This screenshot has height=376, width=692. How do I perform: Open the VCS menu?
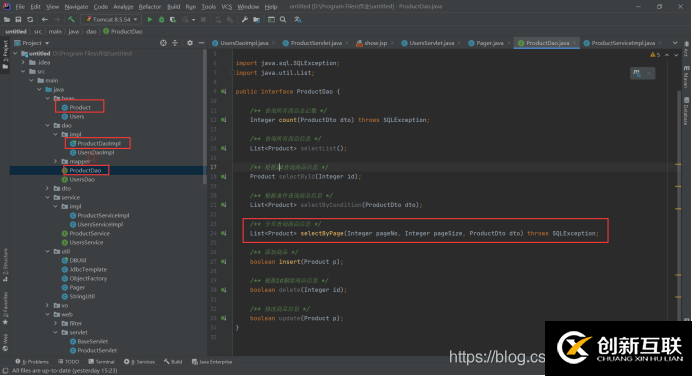coord(226,7)
